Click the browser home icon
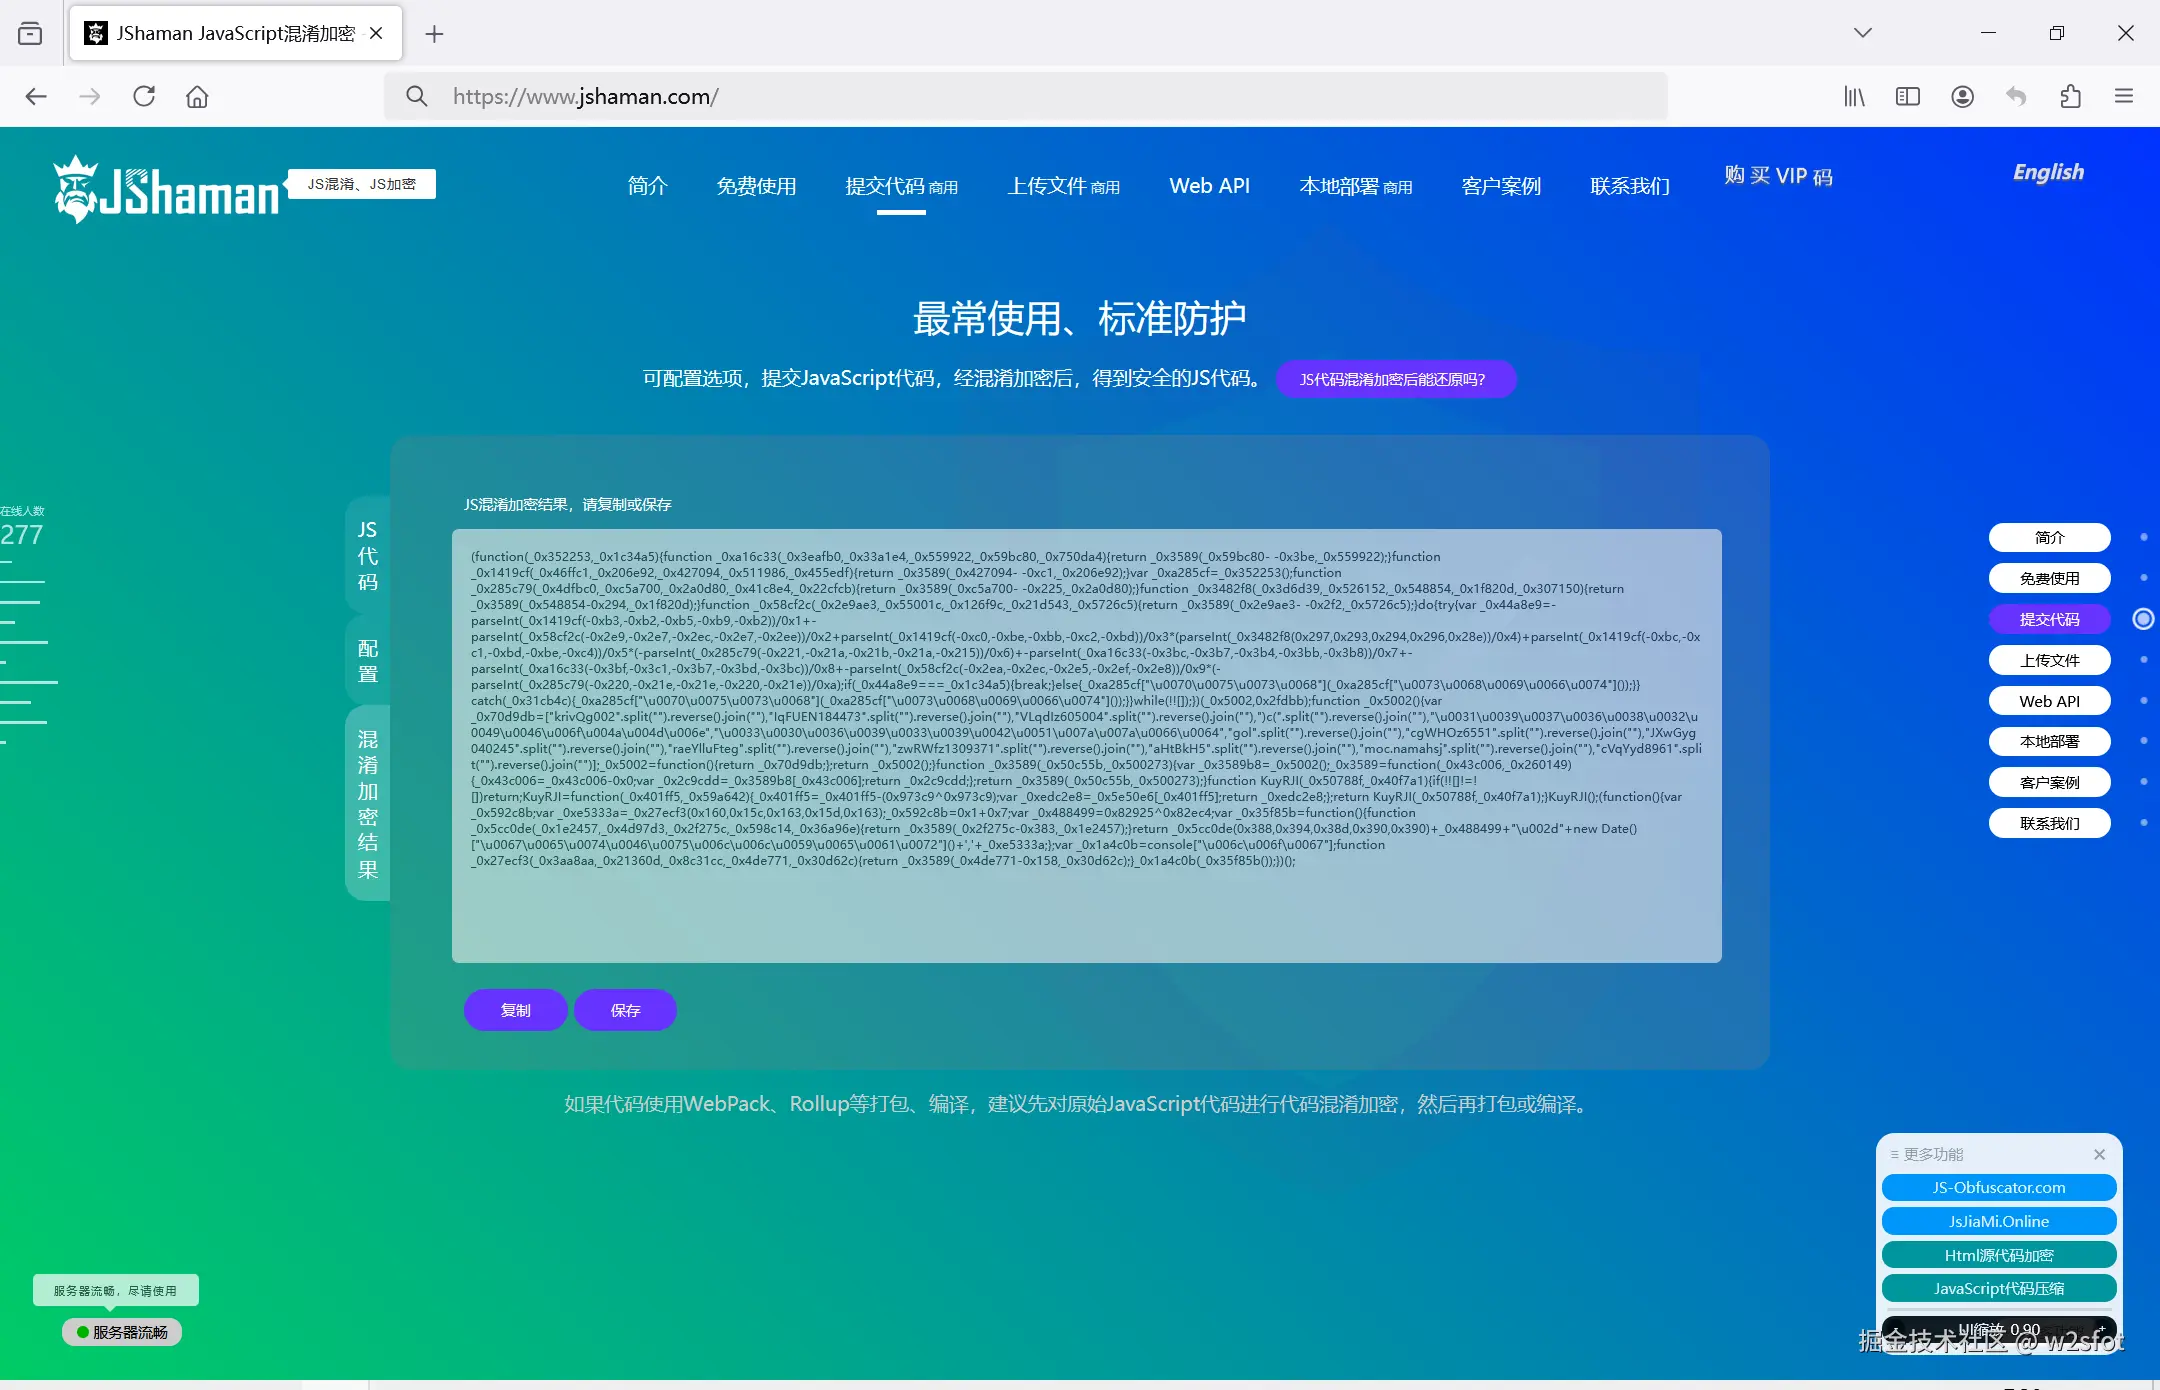 (x=197, y=96)
